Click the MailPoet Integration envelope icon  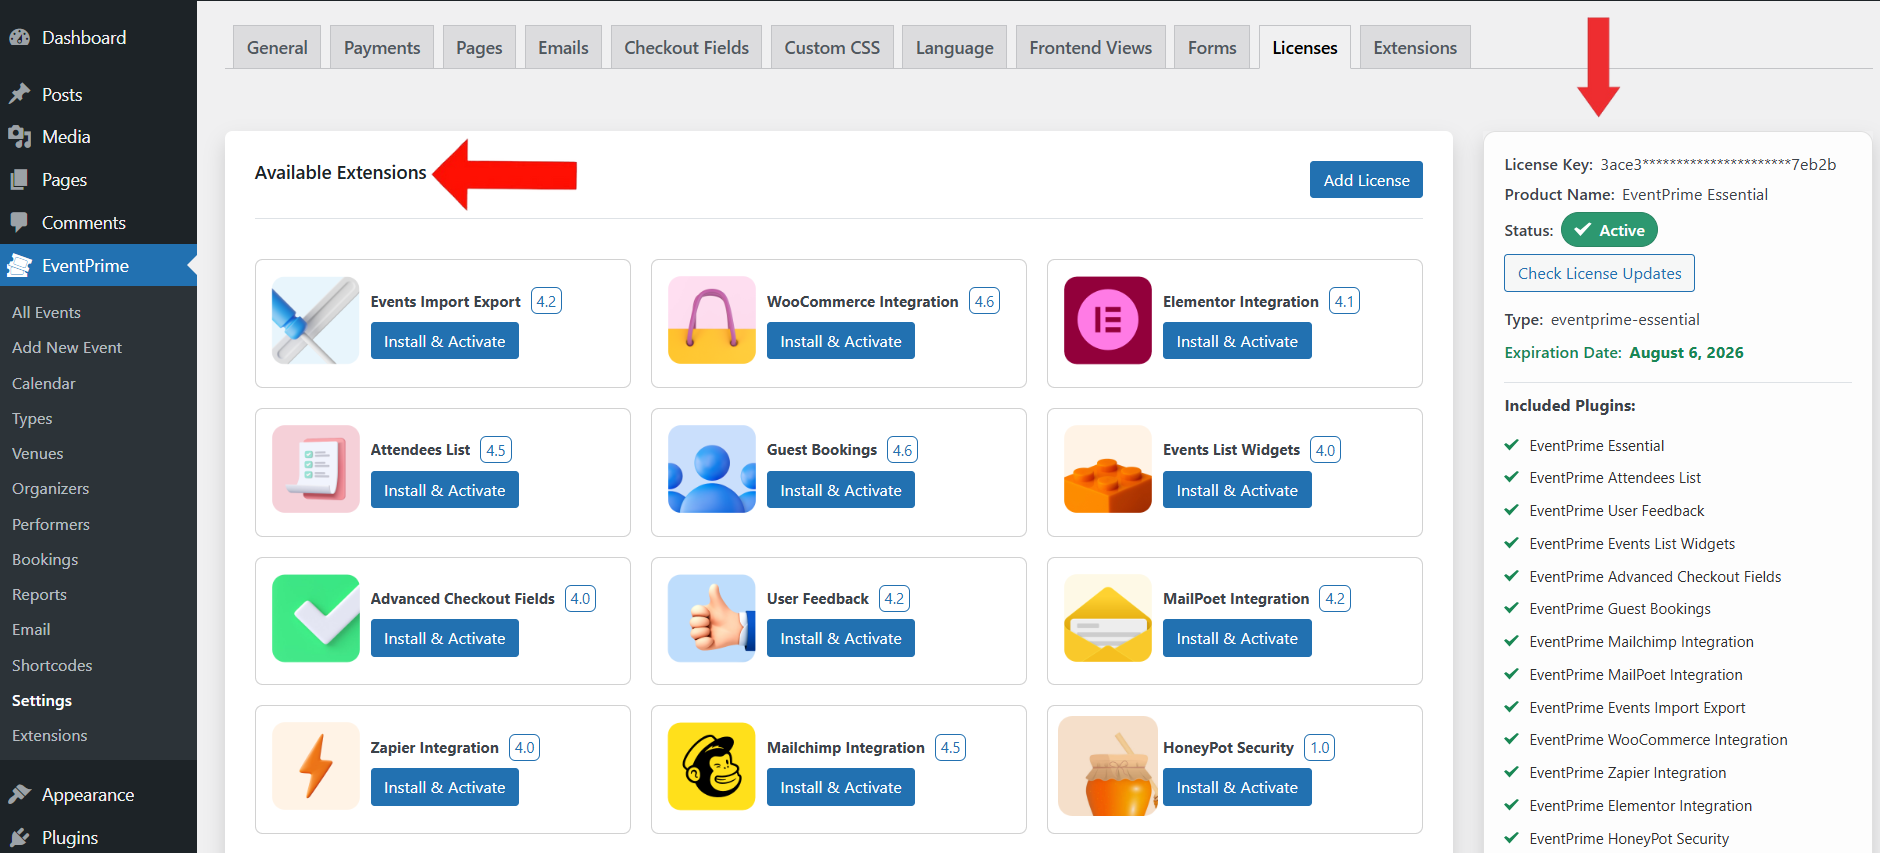pos(1107,618)
